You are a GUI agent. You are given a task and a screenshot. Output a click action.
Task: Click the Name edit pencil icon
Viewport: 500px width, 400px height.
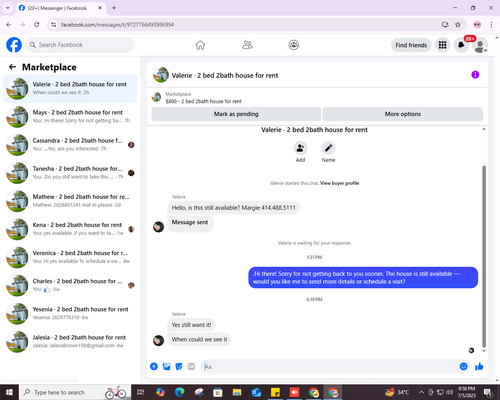tap(328, 148)
